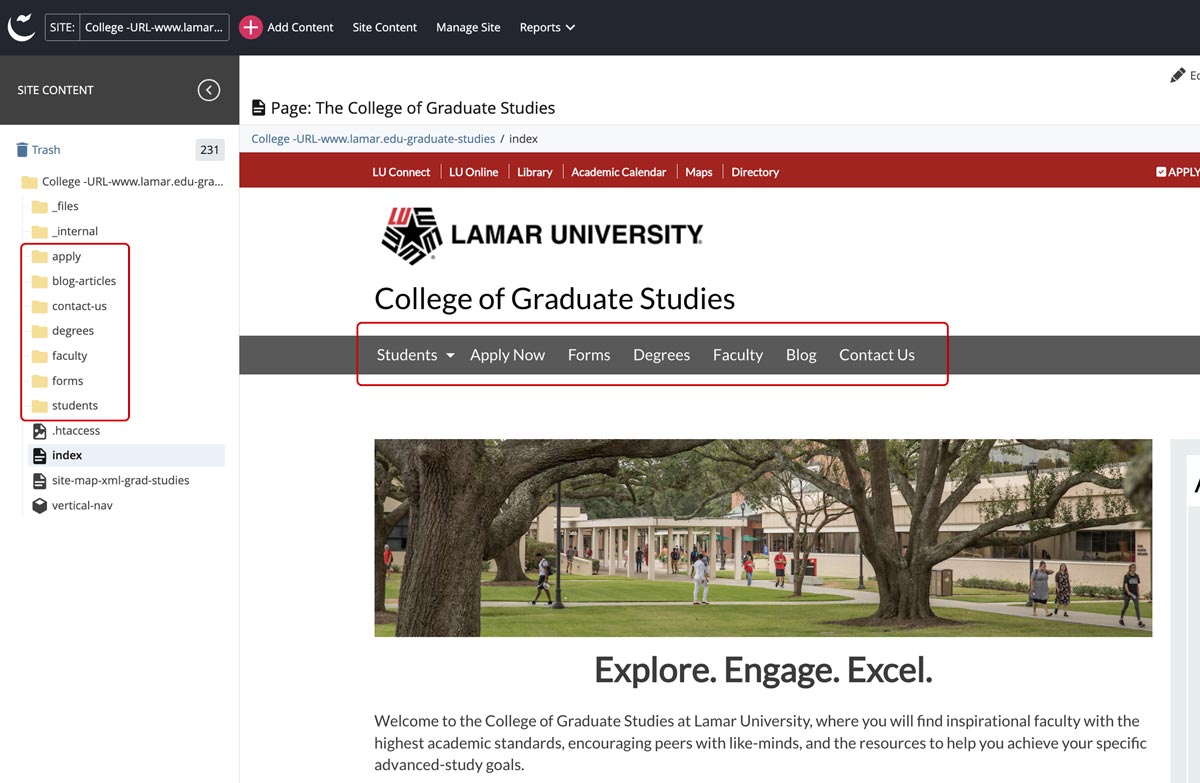Click Site Content in the top menu bar
1200x783 pixels.
(384, 27)
